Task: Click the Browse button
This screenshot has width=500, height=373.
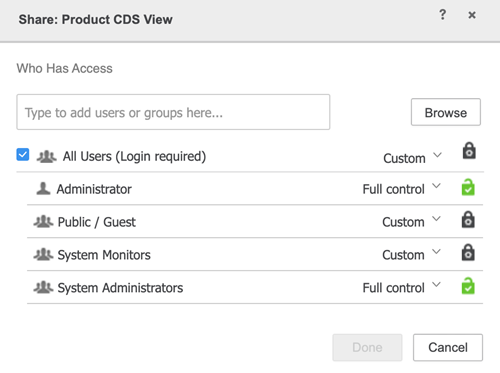Action: pyautogui.click(x=446, y=112)
